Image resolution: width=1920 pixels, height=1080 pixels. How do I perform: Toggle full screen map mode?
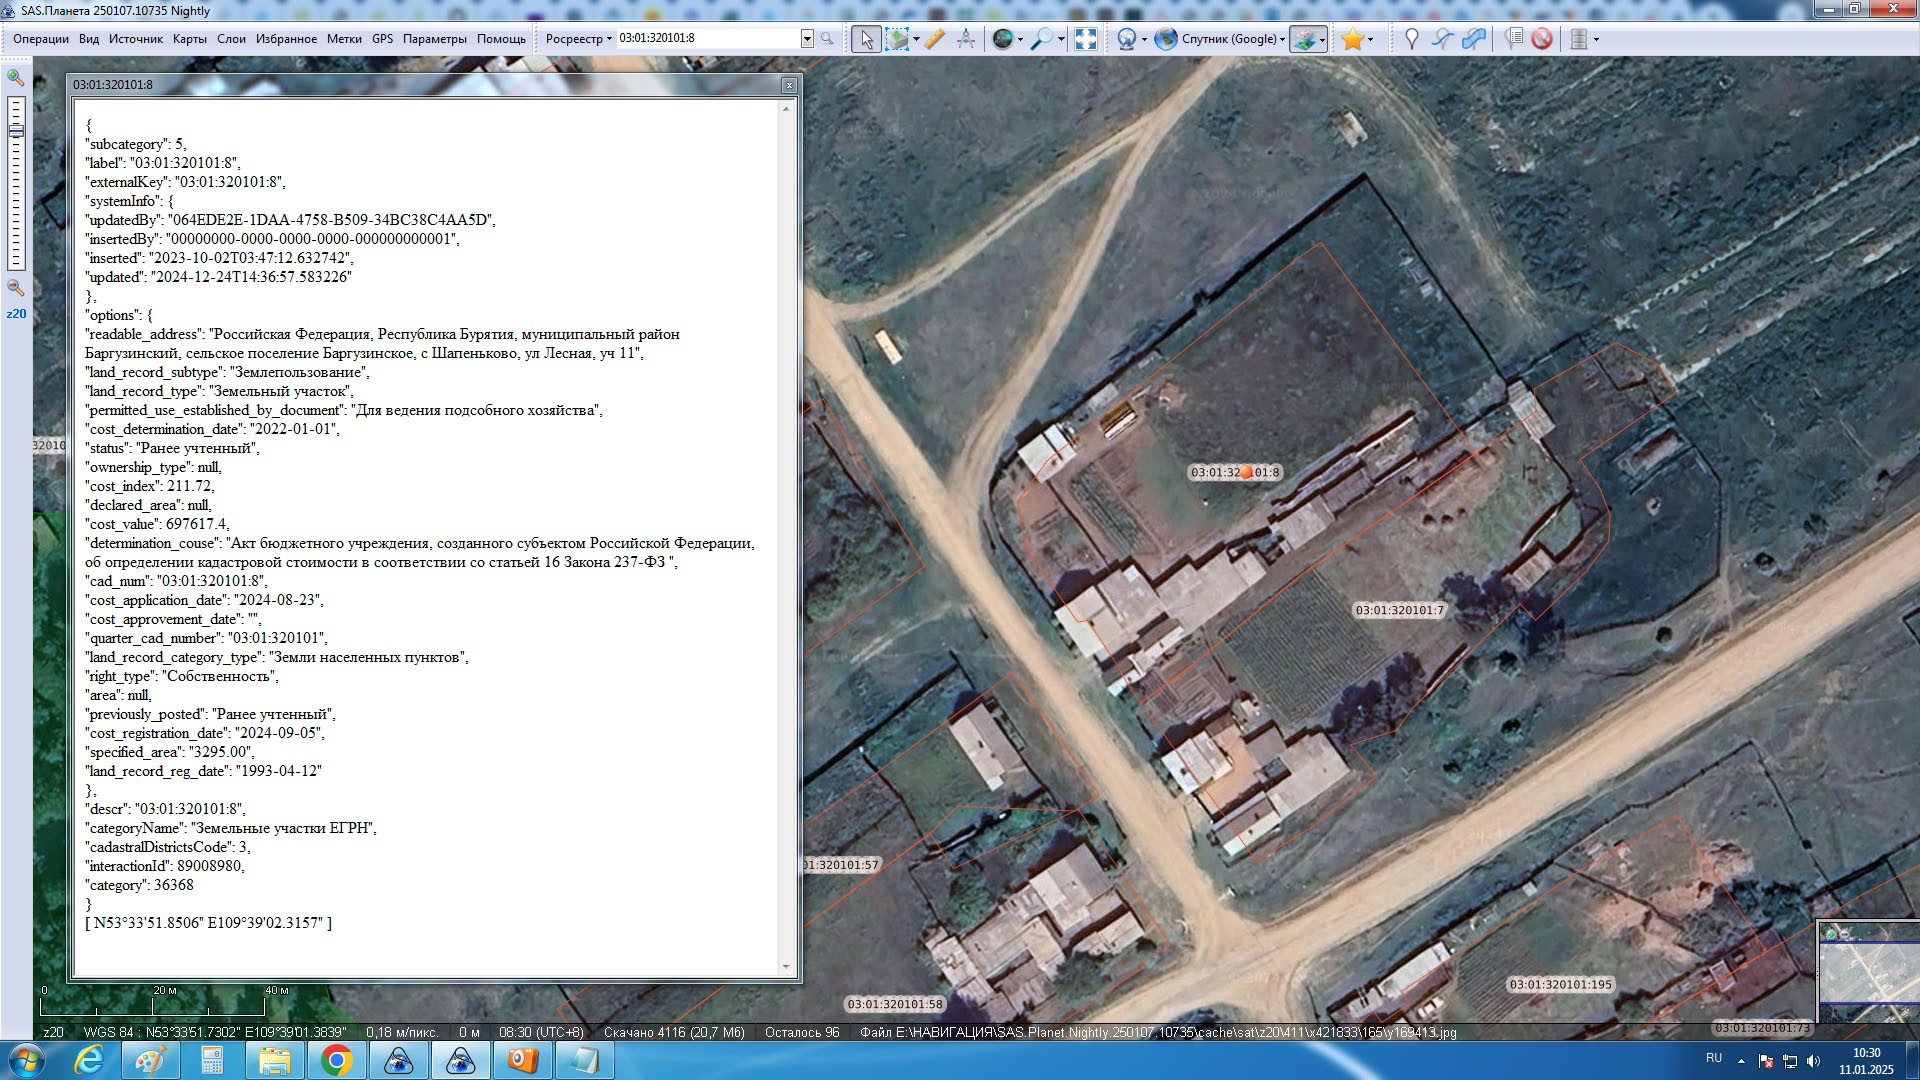(1085, 39)
